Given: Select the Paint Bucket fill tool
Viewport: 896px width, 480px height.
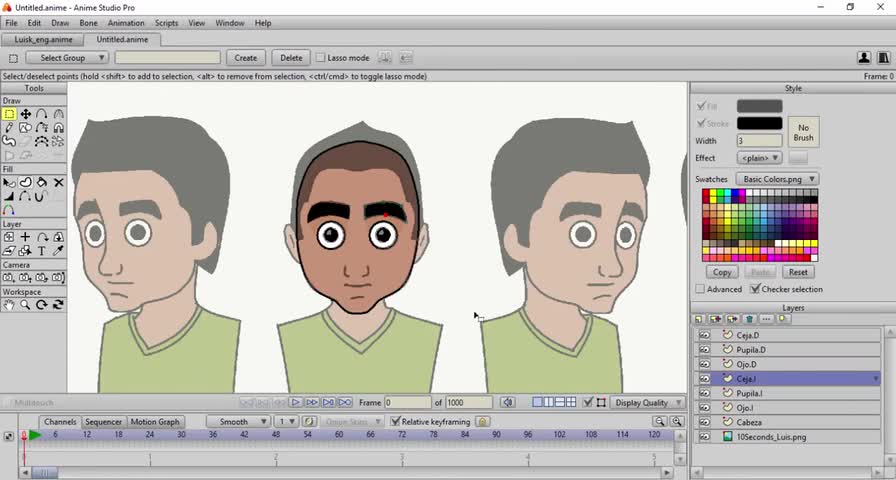Looking at the screenshot, I should pyautogui.click(x=42, y=183).
